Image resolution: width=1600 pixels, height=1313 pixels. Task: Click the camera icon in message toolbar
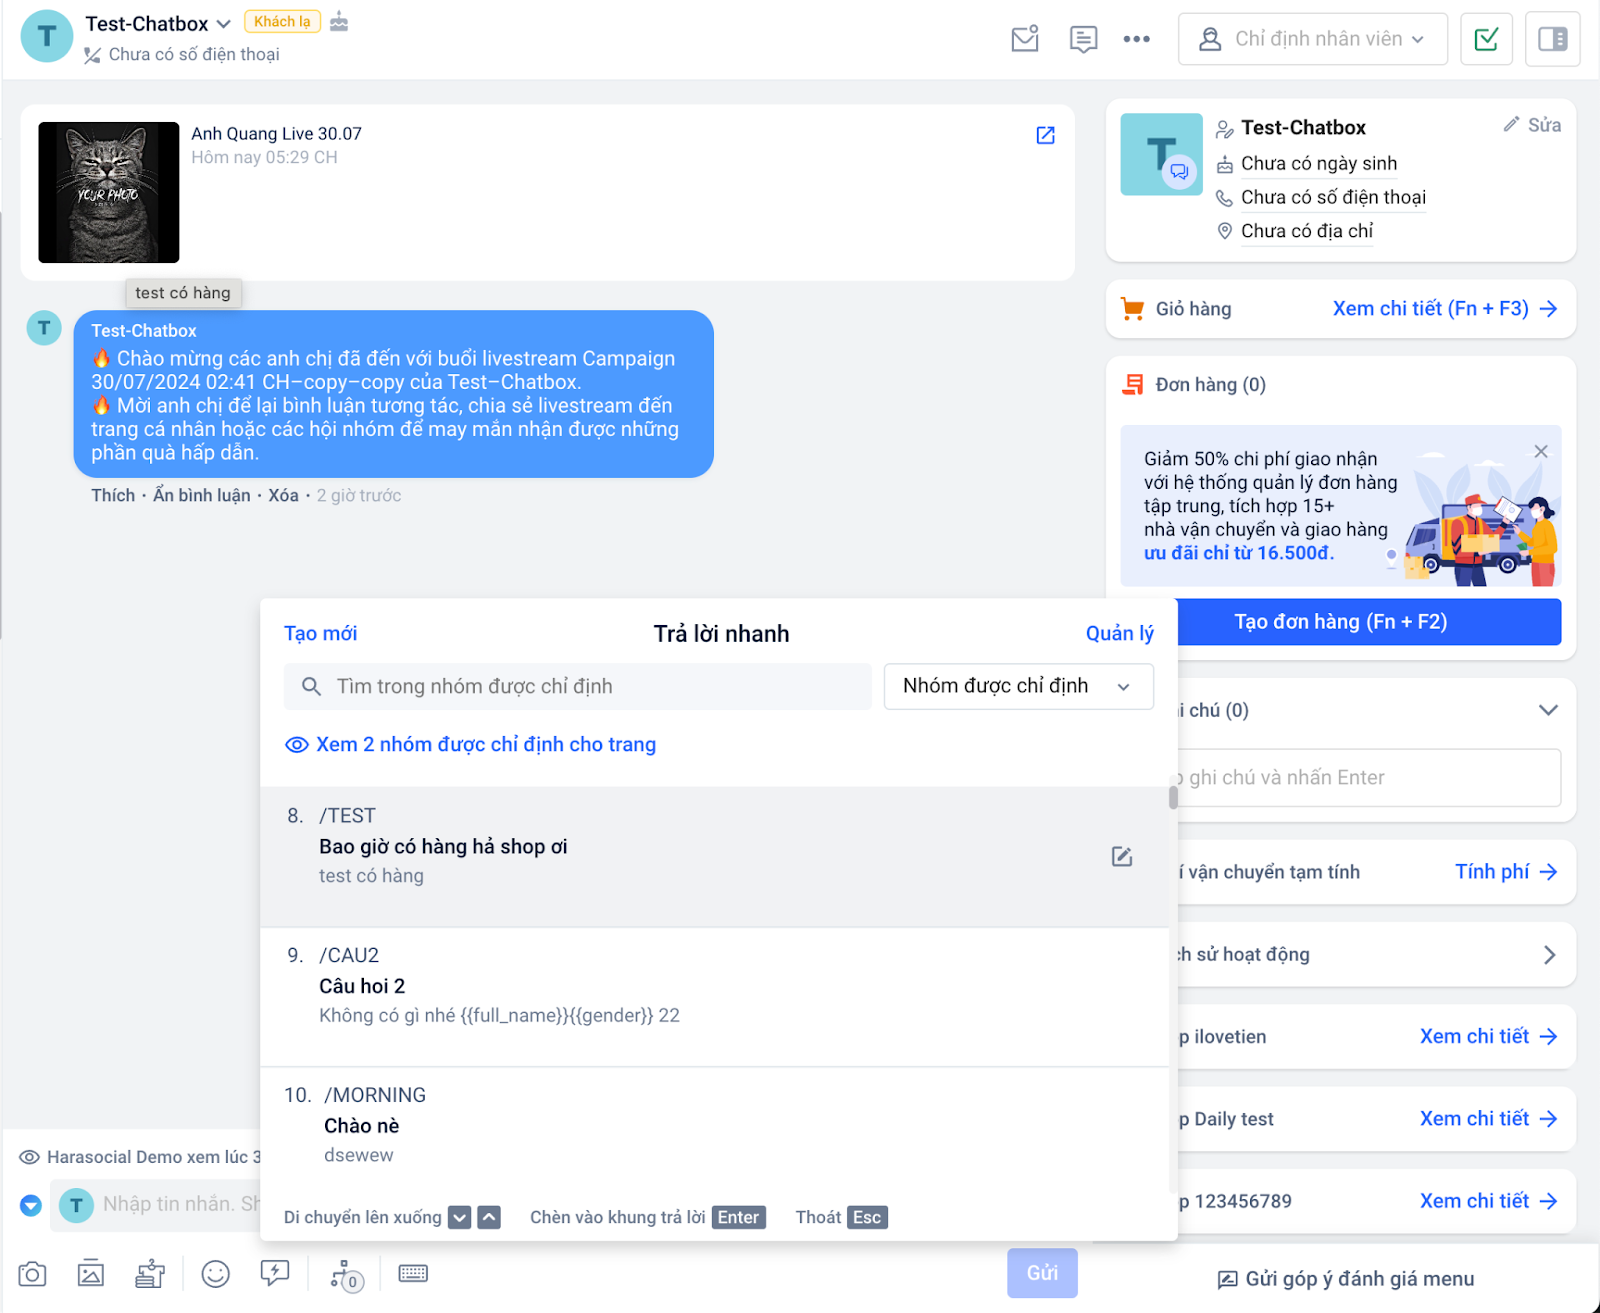pos(32,1274)
